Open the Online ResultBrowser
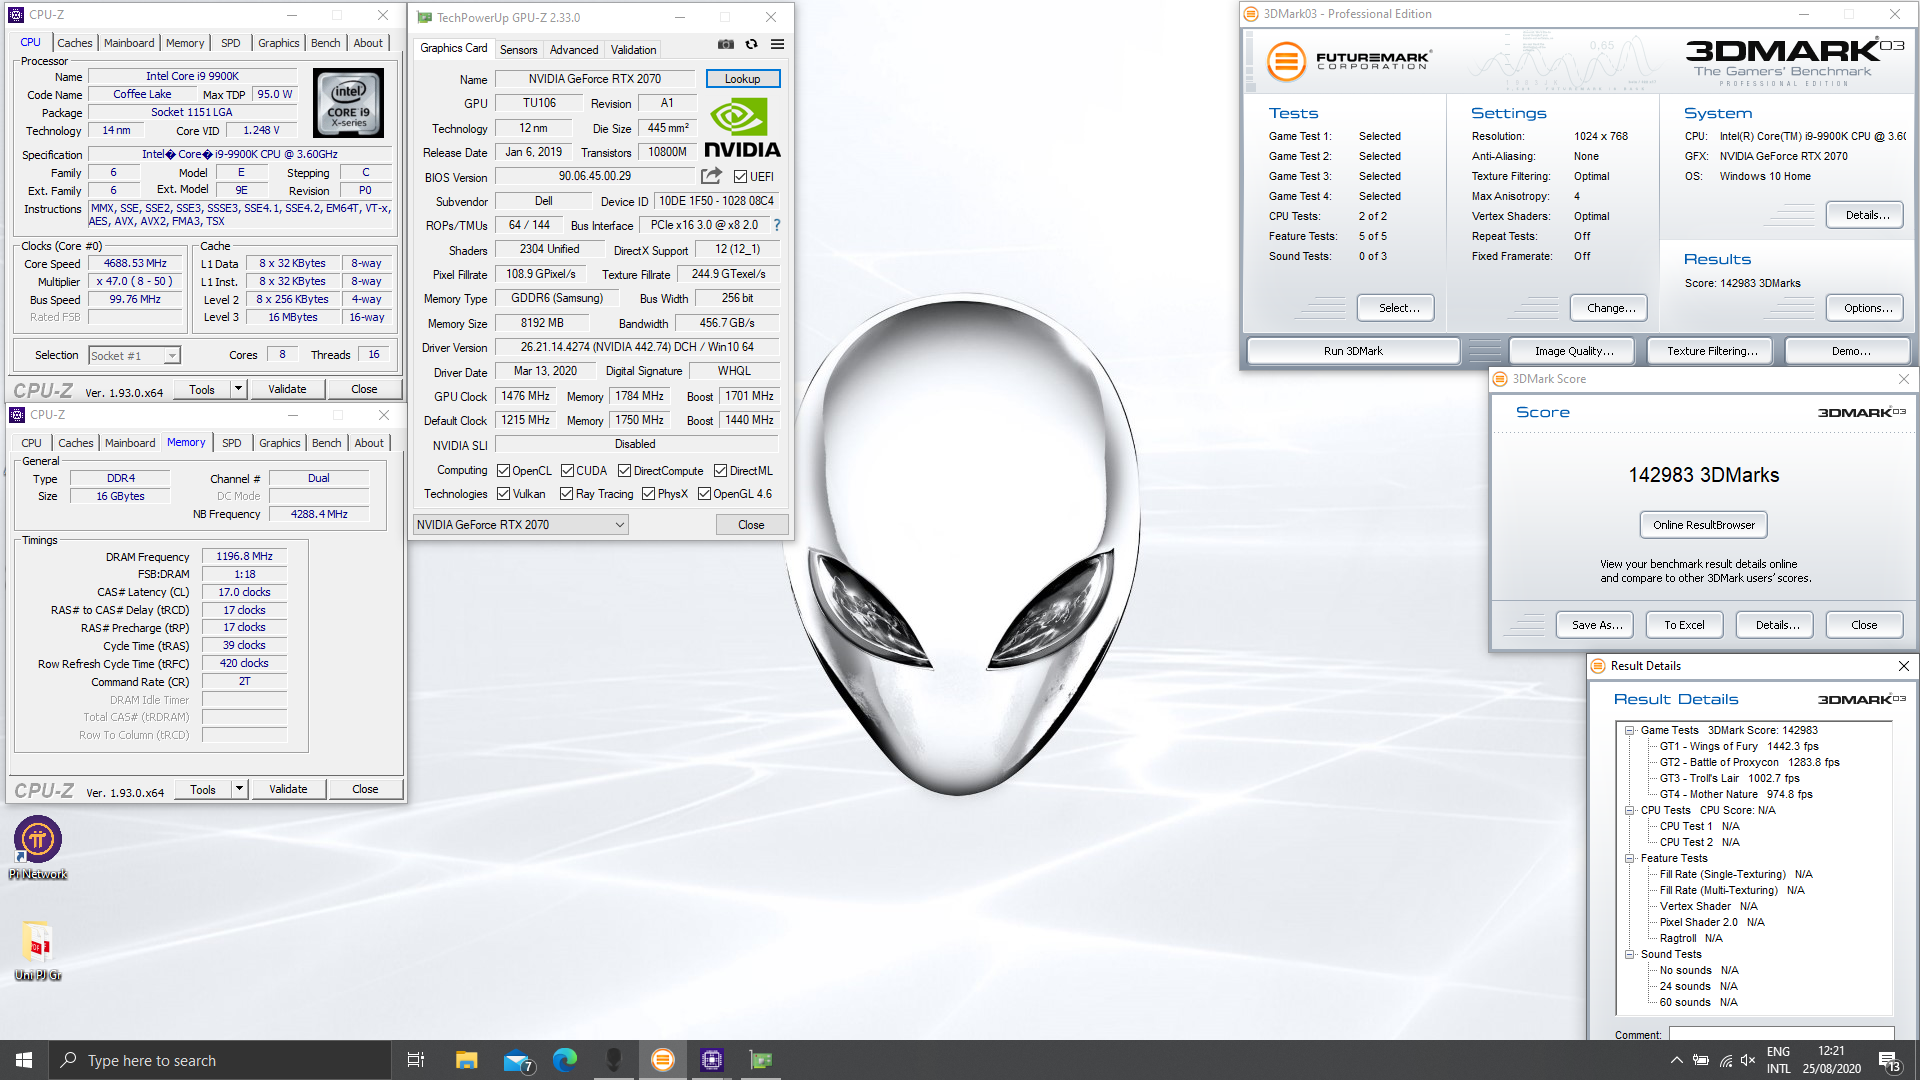 pos(1703,525)
